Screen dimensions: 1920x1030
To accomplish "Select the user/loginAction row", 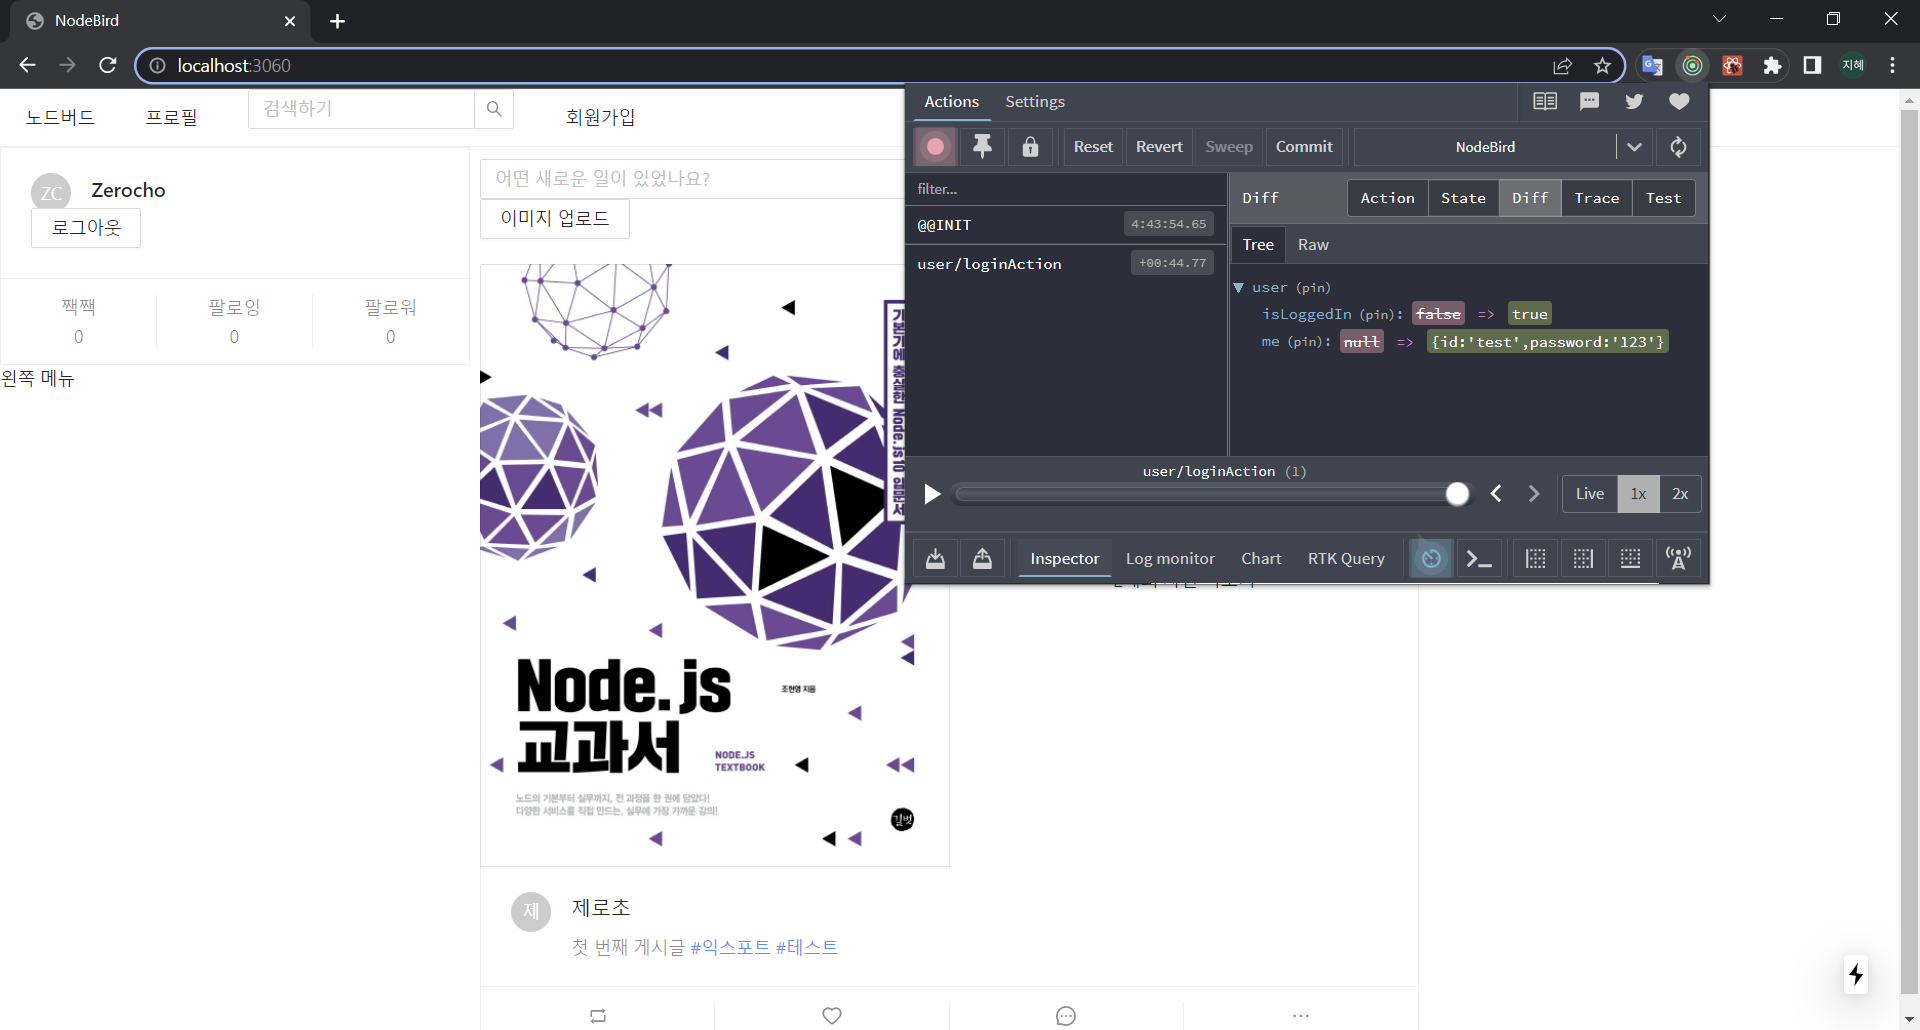I will click(x=1066, y=264).
